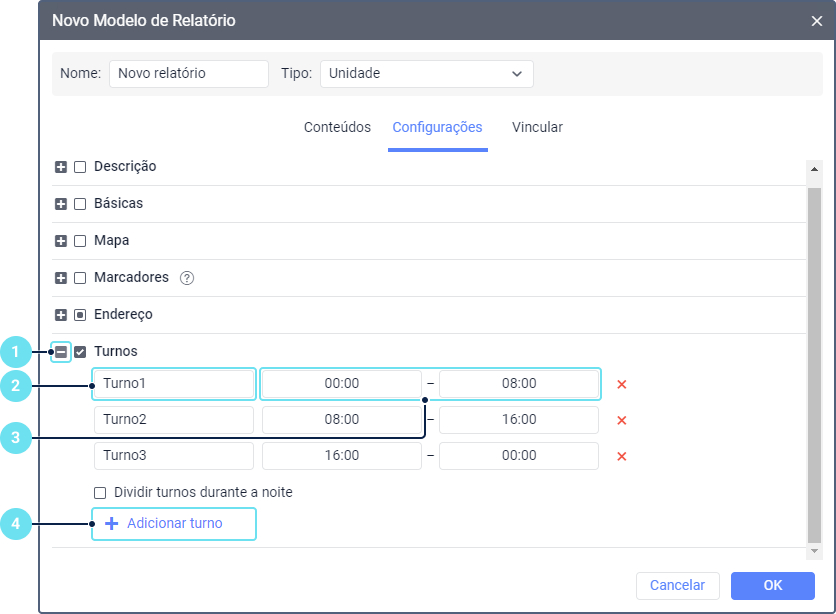836x614 pixels.
Task: Open the Vincular tab
Action: [537, 128]
